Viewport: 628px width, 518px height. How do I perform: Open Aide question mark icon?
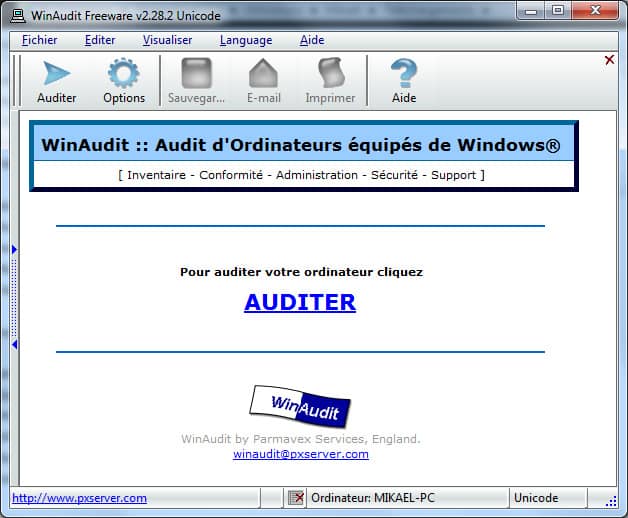404,73
